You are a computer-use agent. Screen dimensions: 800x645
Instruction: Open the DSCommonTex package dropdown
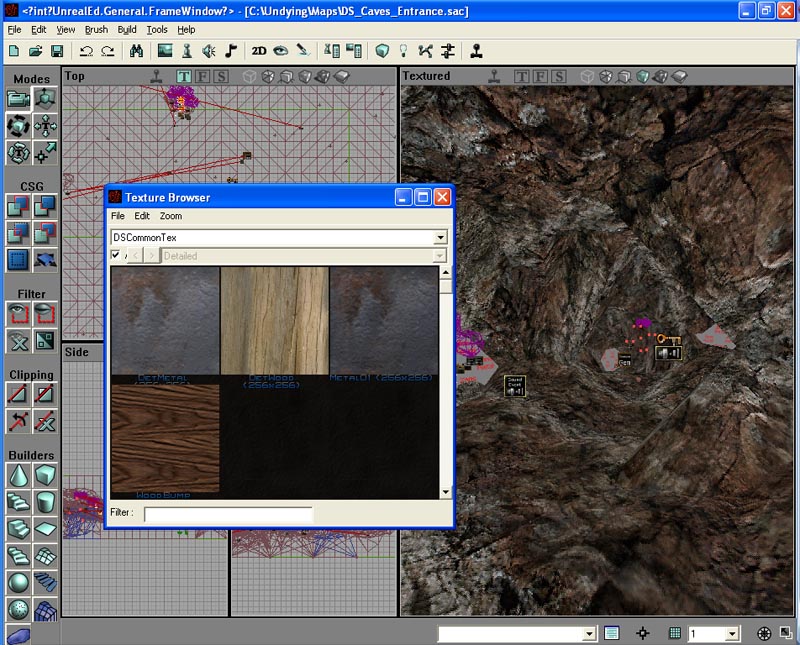[x=440, y=237]
